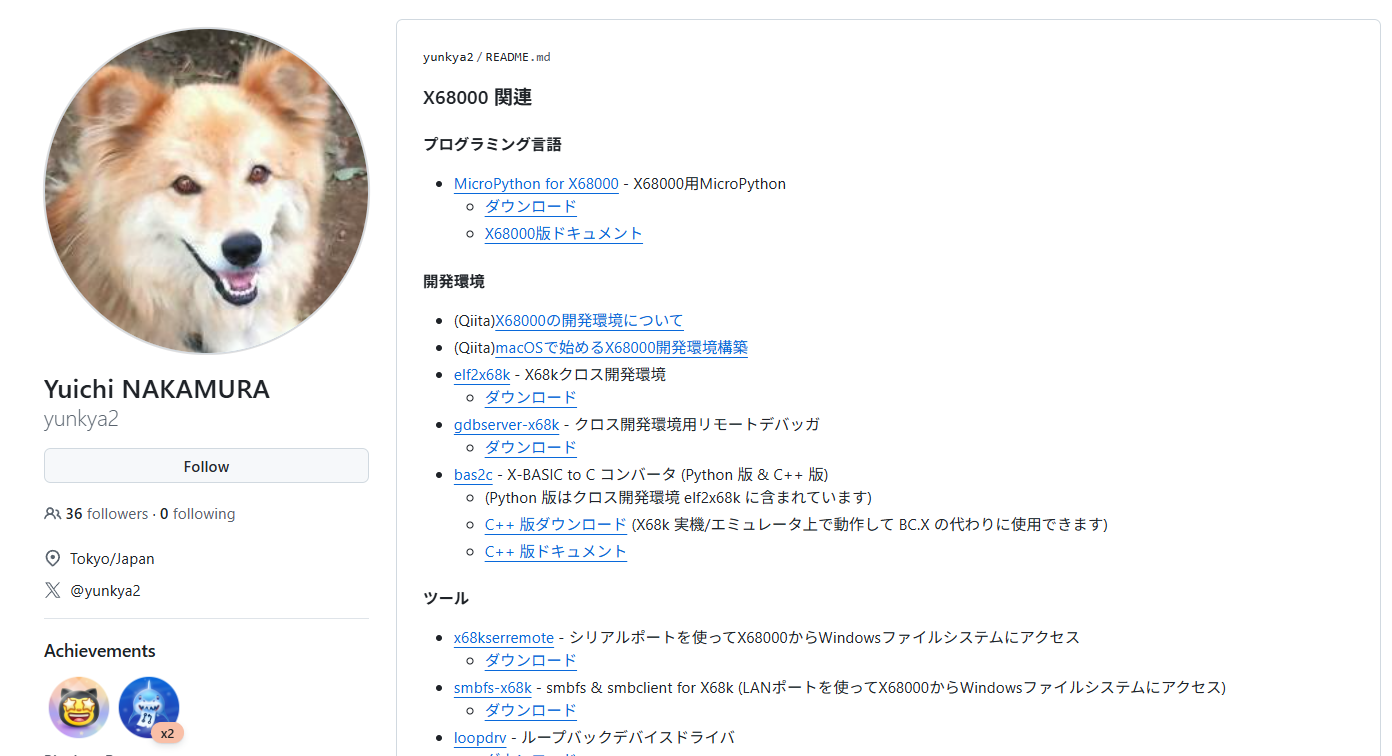Open the bas2c repository link

tap(473, 475)
